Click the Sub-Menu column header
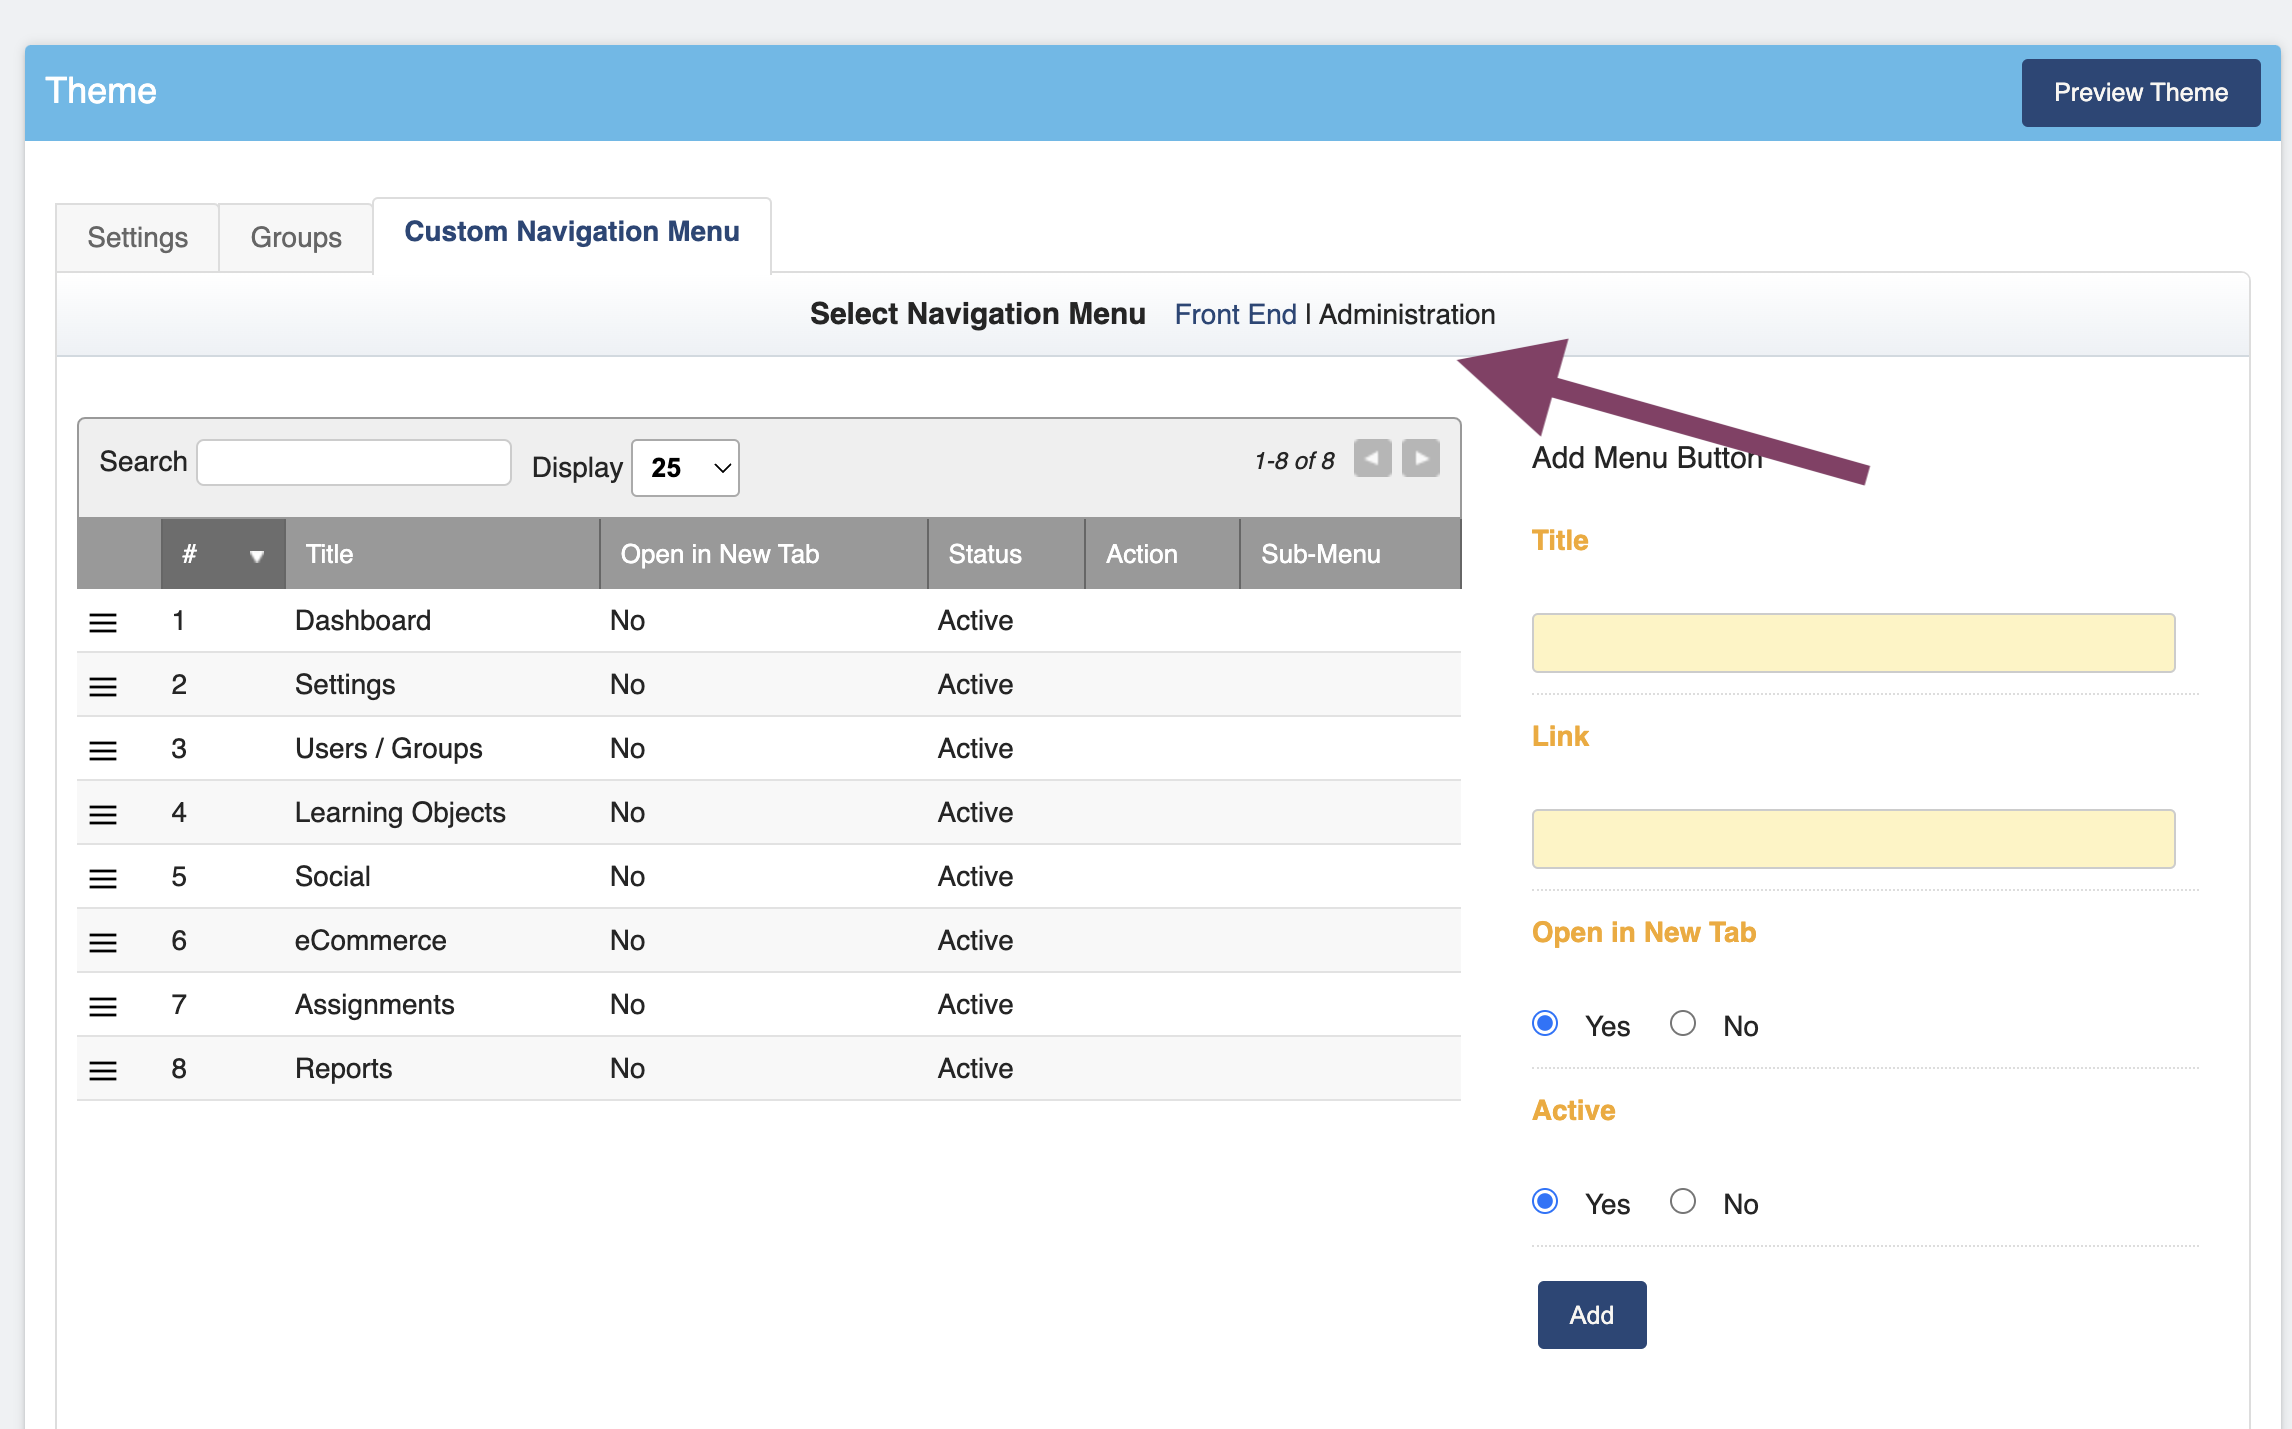 (x=1350, y=554)
